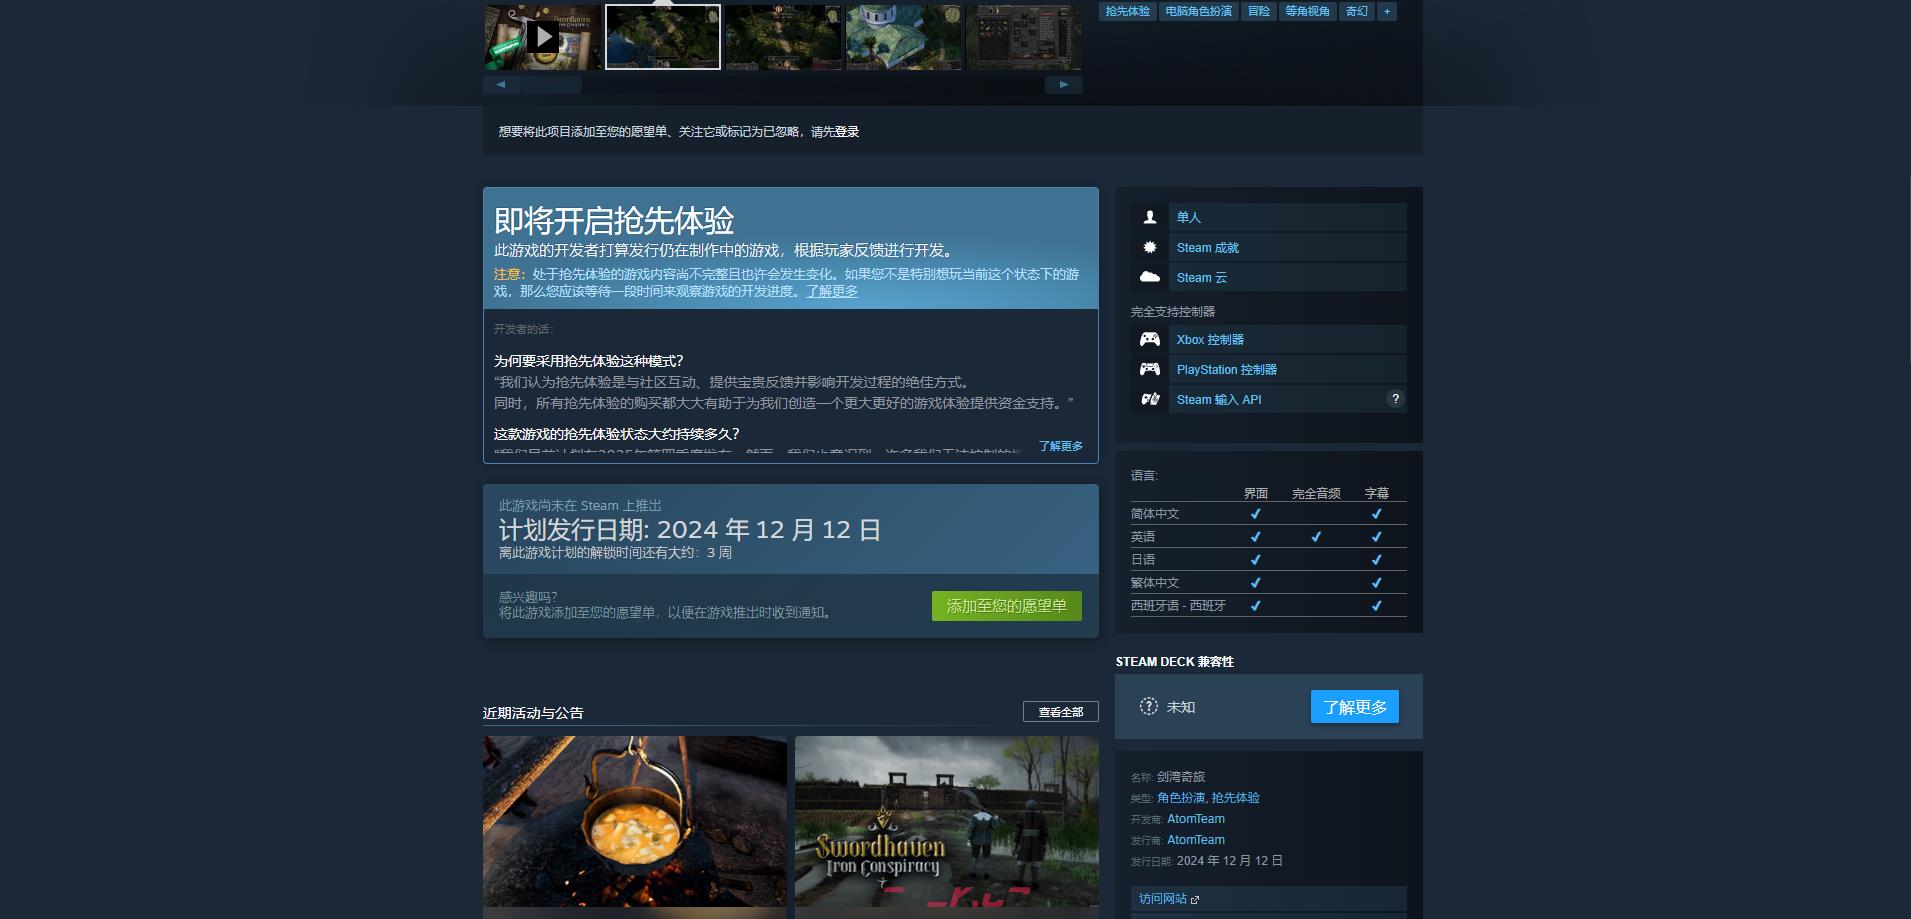1911x919 pixels.
Task: Click 简体中文 language row label
Action: [x=1155, y=514]
